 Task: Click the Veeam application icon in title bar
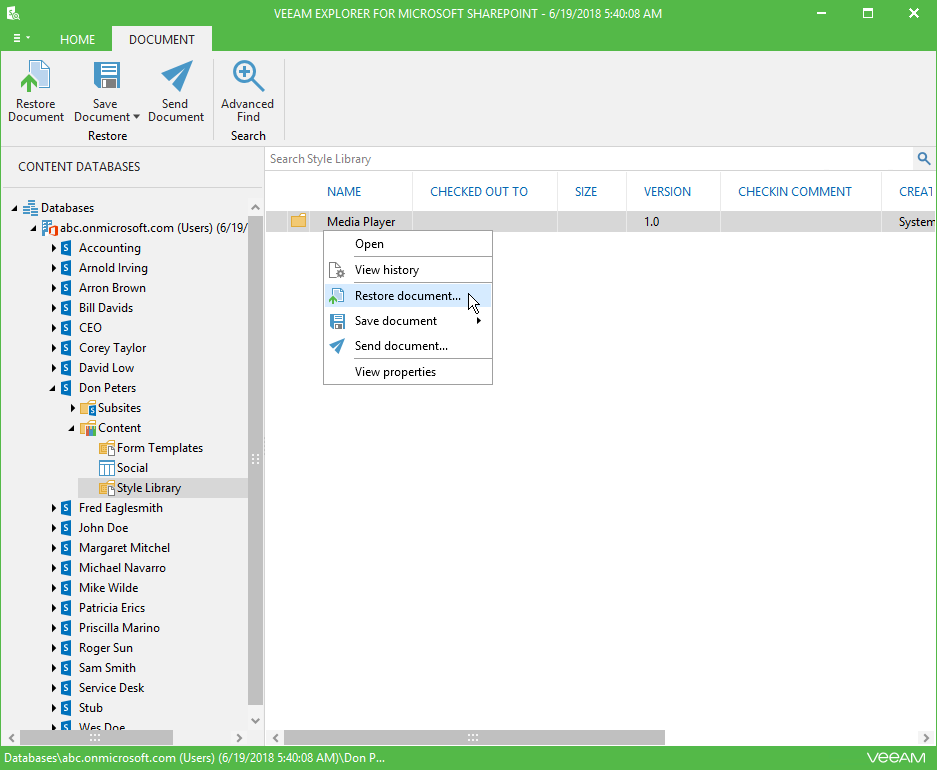(13, 13)
